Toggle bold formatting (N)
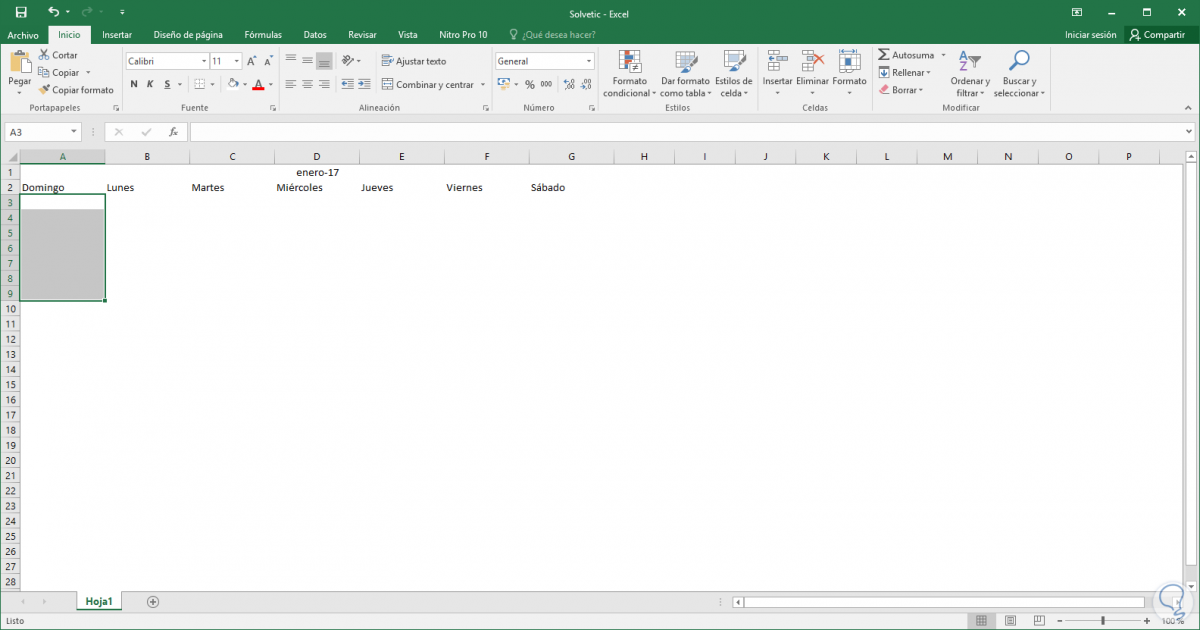The width and height of the screenshot is (1200, 630). click(133, 85)
